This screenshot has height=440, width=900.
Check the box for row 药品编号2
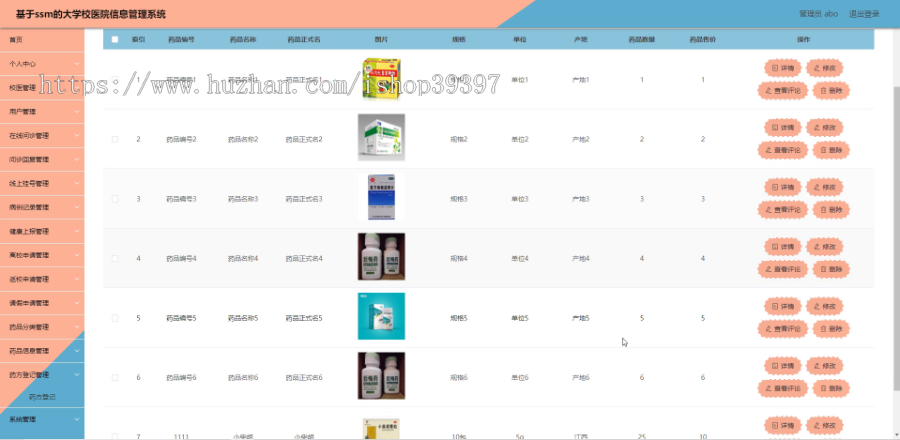tap(115, 139)
